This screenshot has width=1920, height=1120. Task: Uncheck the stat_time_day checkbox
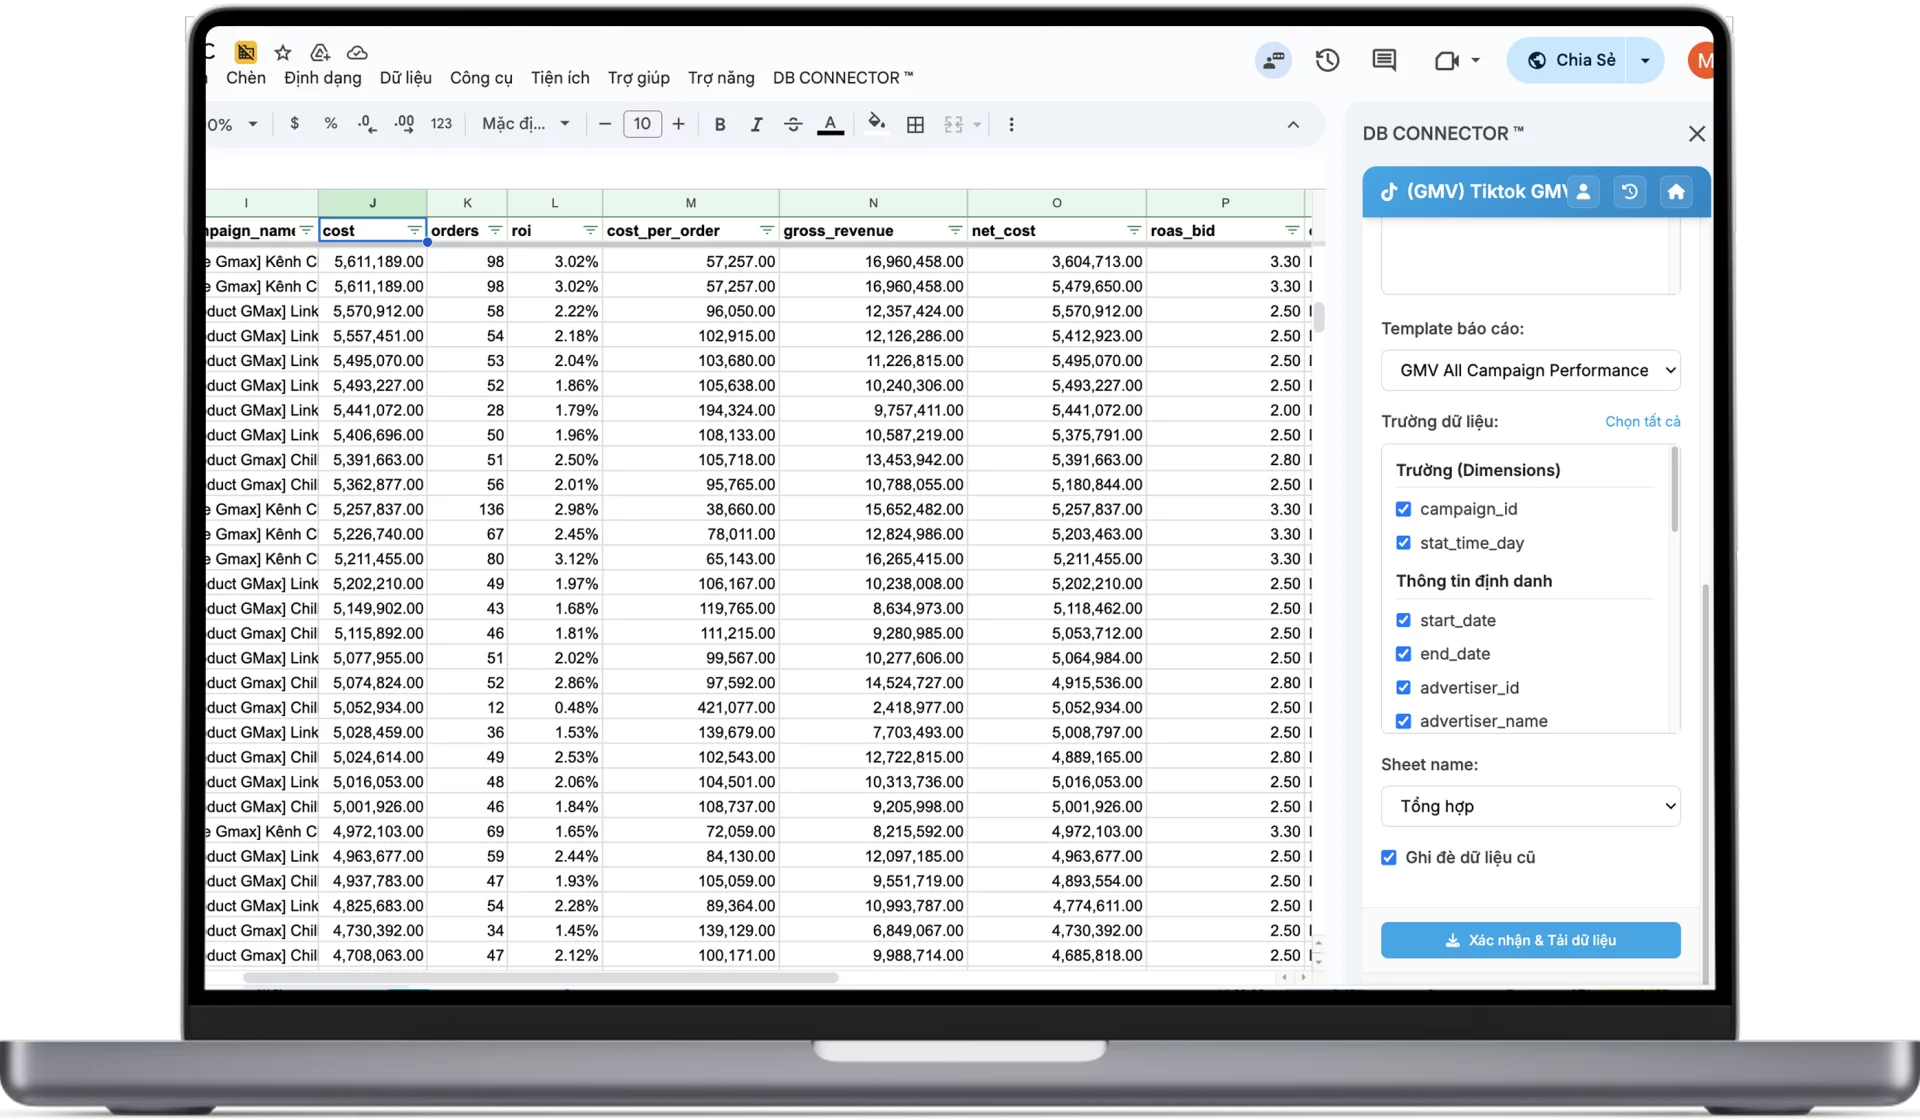(1403, 543)
